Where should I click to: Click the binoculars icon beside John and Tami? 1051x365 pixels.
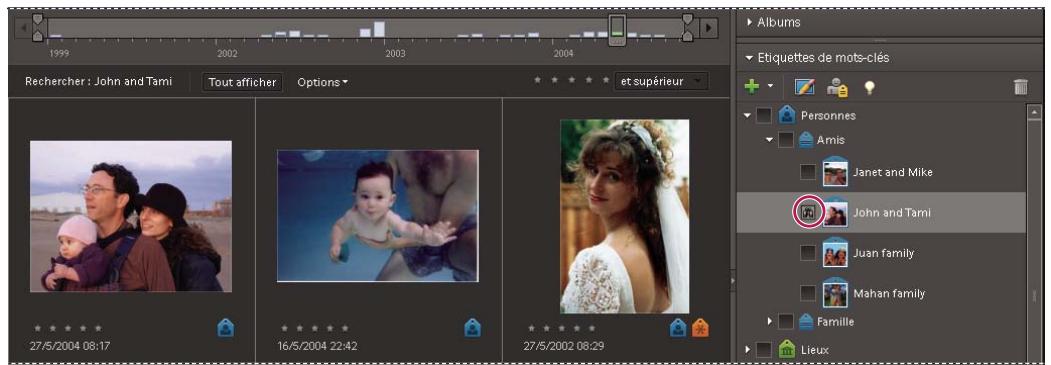[x=809, y=212]
